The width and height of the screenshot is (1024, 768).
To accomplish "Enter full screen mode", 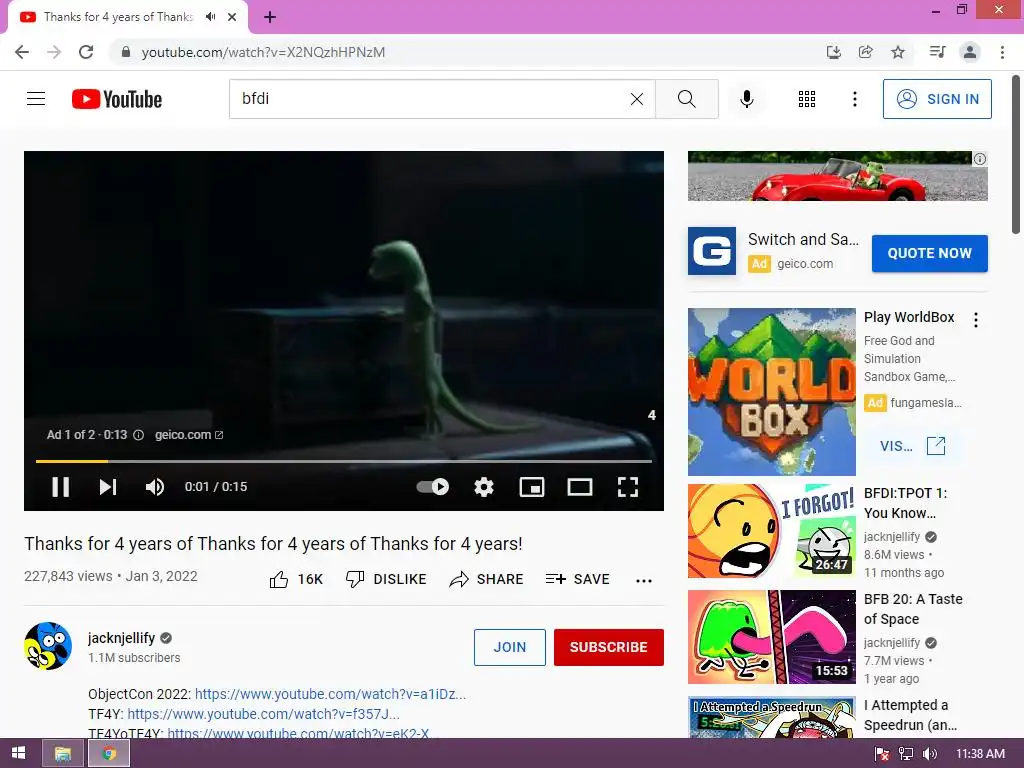I will [628, 487].
